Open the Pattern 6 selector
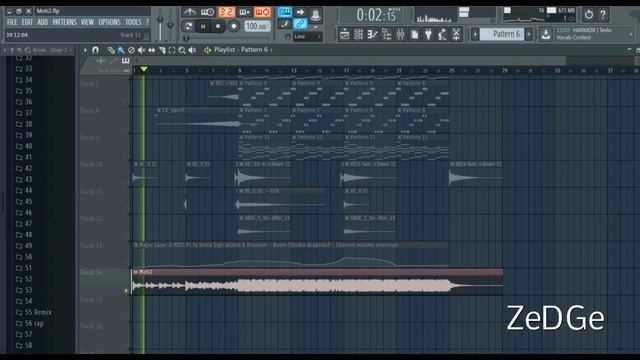The height and width of the screenshot is (360, 640). tap(502, 34)
